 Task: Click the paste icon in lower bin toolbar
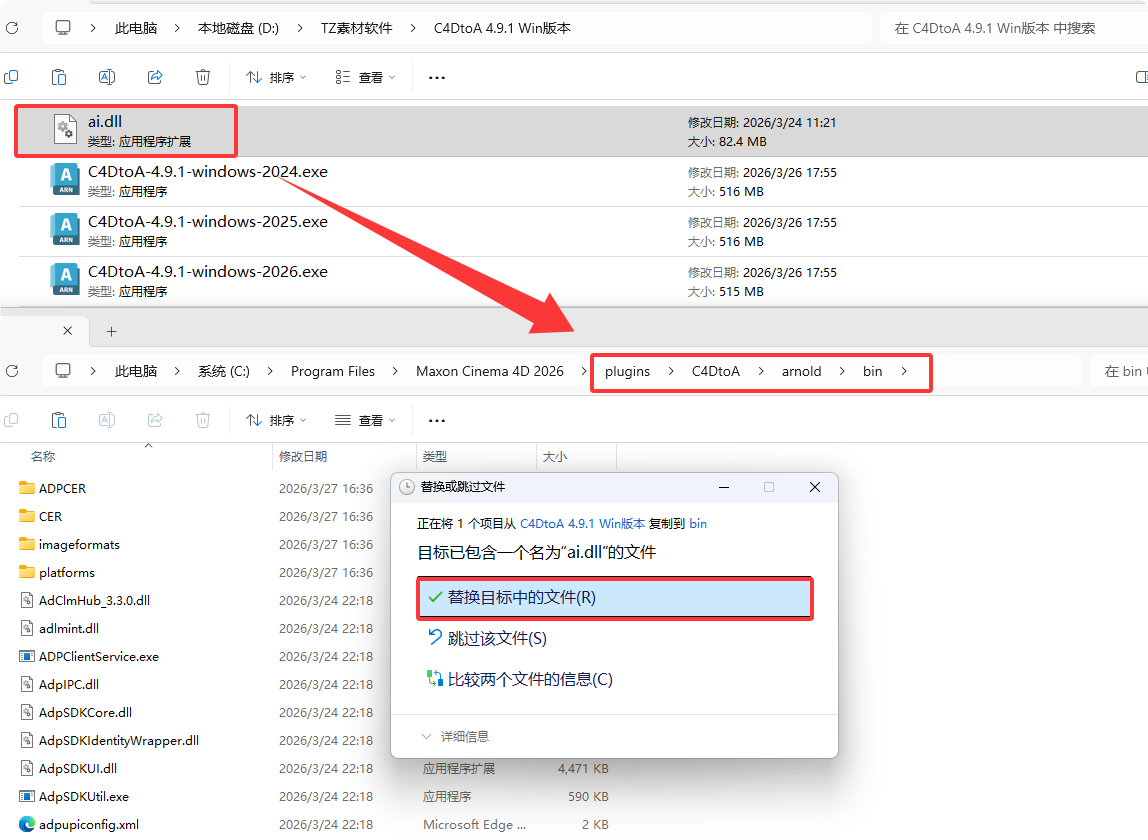[x=59, y=420]
